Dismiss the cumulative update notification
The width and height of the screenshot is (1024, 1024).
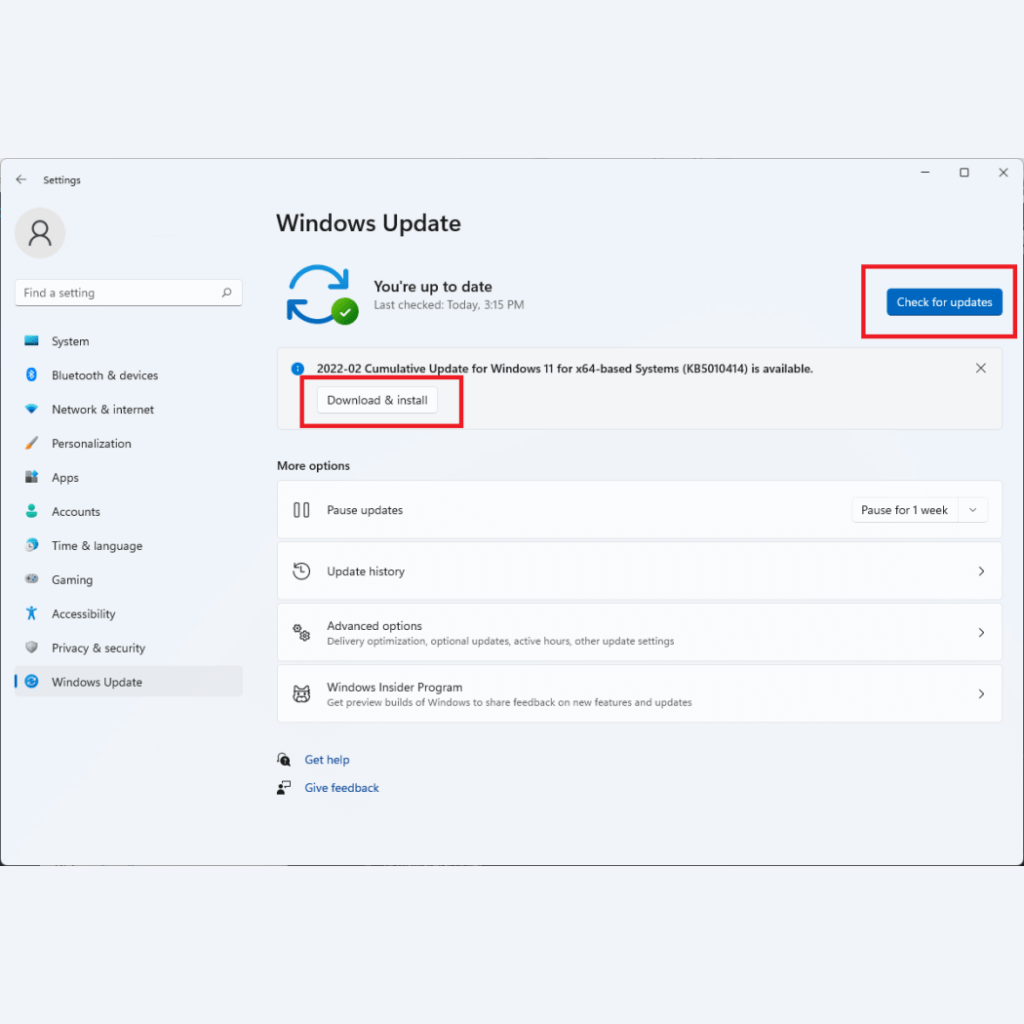coord(980,368)
